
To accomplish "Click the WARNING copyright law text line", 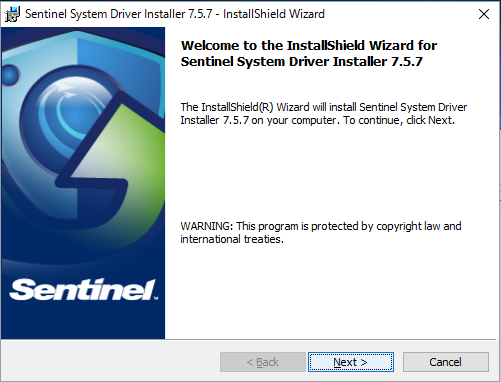I will [x=321, y=226].
